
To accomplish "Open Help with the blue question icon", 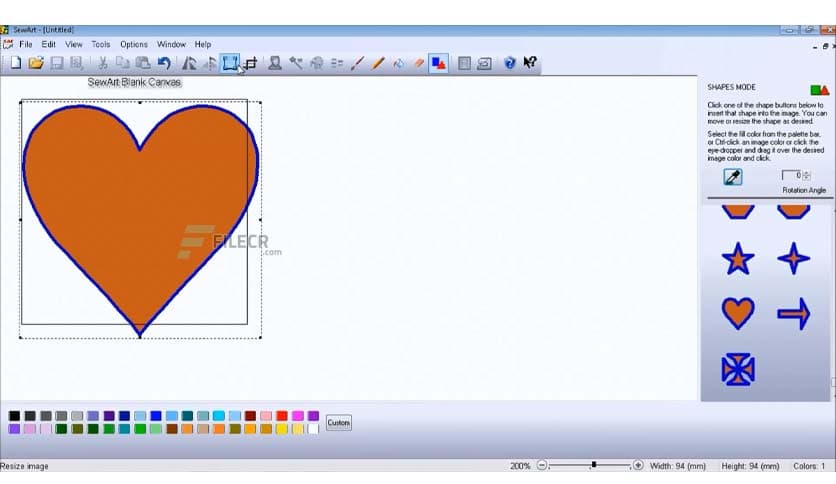I will click(510, 63).
